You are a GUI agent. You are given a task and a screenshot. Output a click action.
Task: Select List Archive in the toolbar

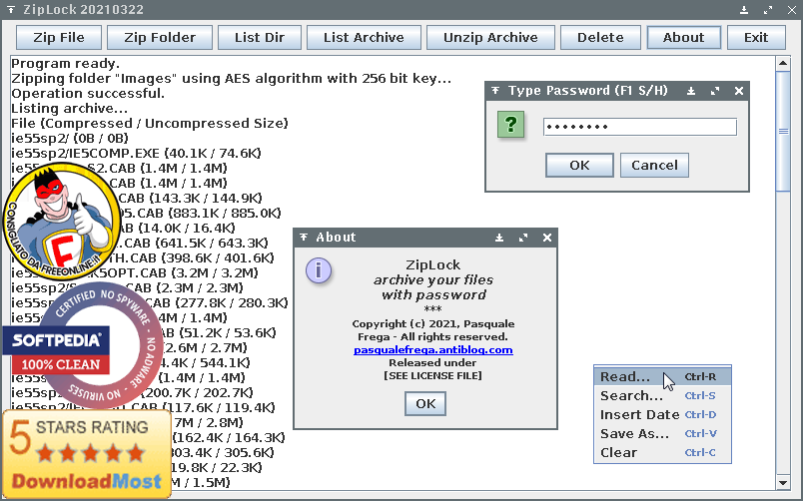pyautogui.click(x=363, y=38)
